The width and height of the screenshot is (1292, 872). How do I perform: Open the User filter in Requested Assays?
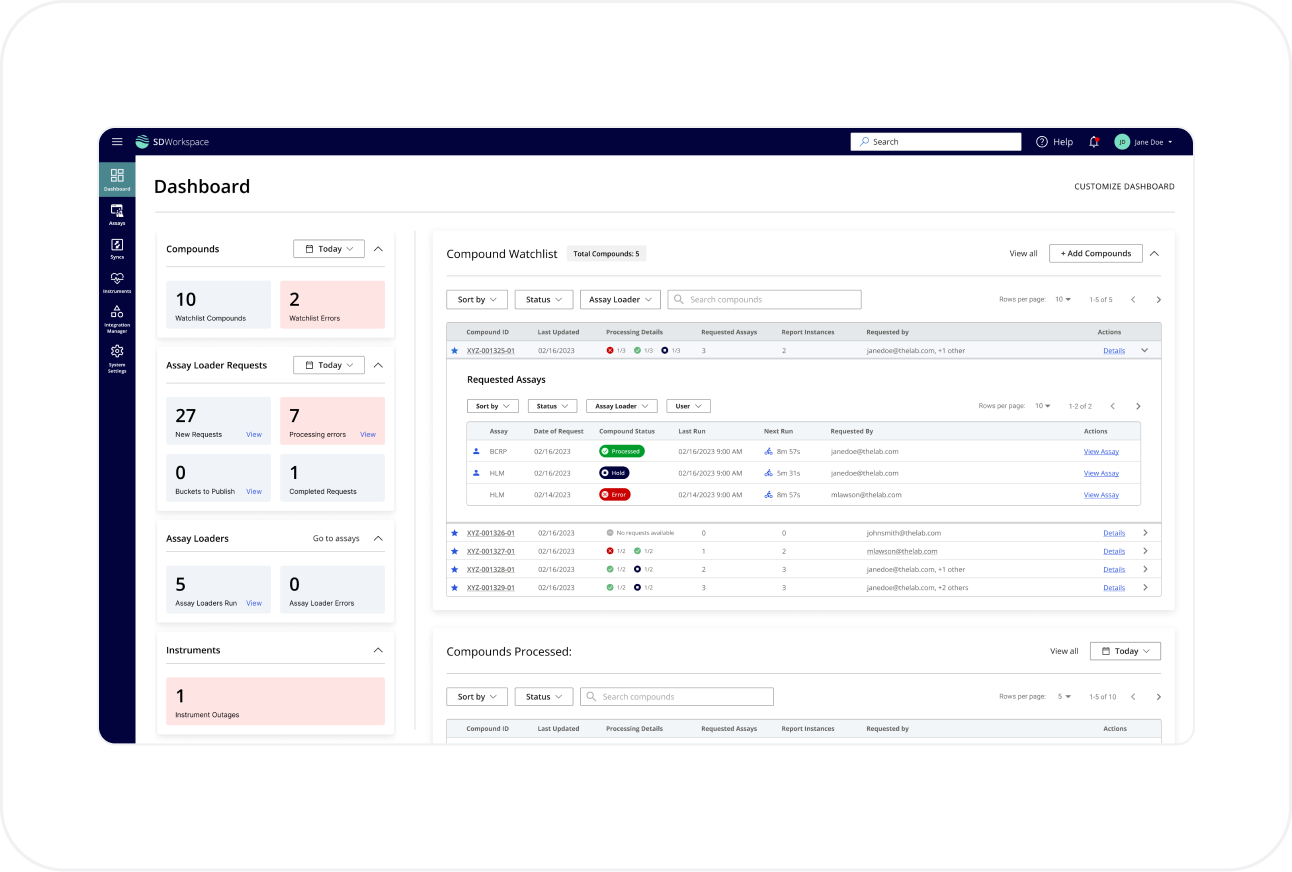click(x=688, y=406)
